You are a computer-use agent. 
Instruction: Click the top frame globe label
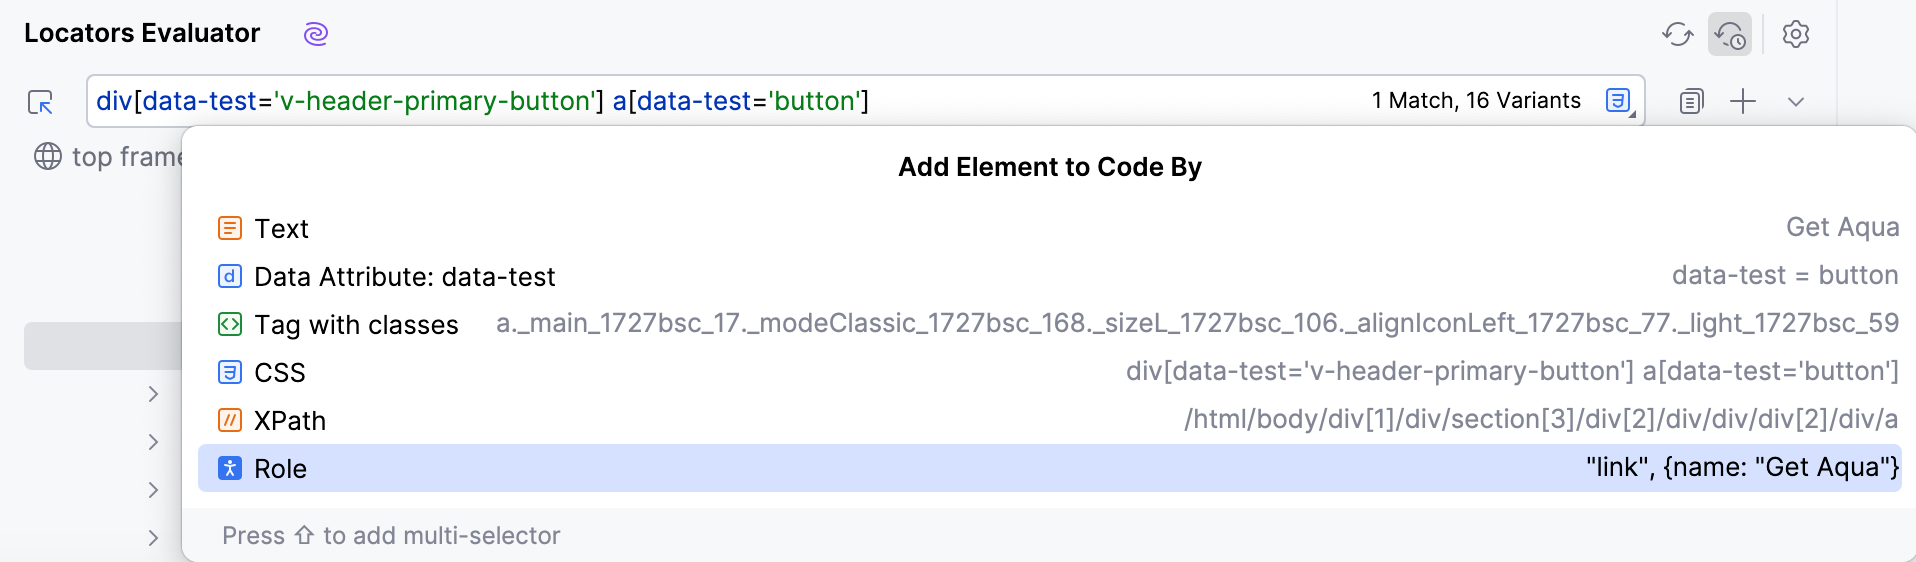click(110, 157)
